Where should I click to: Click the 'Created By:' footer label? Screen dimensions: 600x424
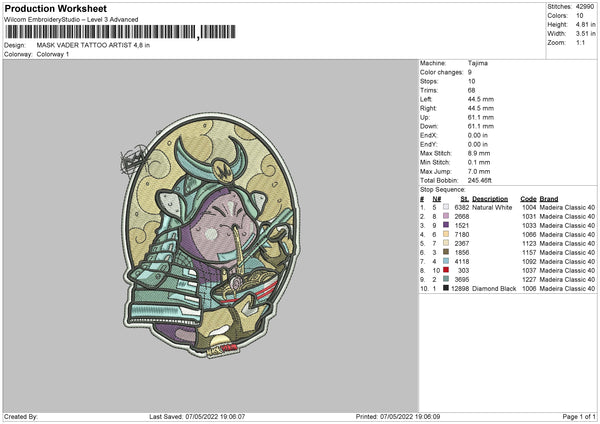pyautogui.click(x=21, y=416)
